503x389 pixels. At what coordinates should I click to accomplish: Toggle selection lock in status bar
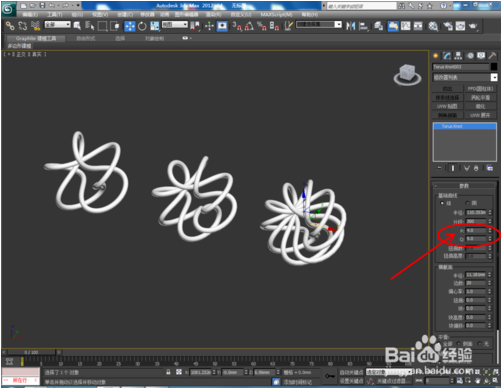pos(168,372)
